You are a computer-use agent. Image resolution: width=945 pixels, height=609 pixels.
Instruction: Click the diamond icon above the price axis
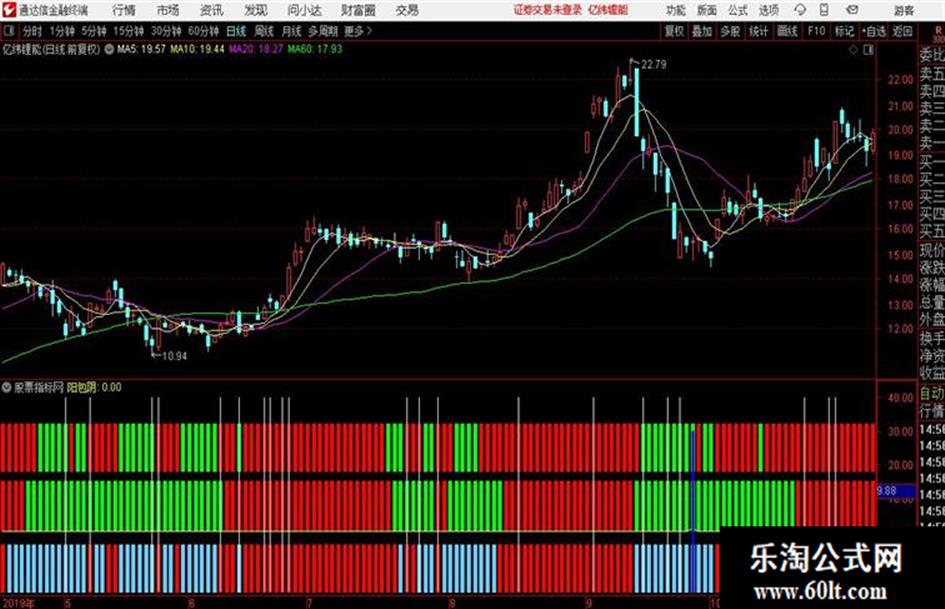point(853,50)
